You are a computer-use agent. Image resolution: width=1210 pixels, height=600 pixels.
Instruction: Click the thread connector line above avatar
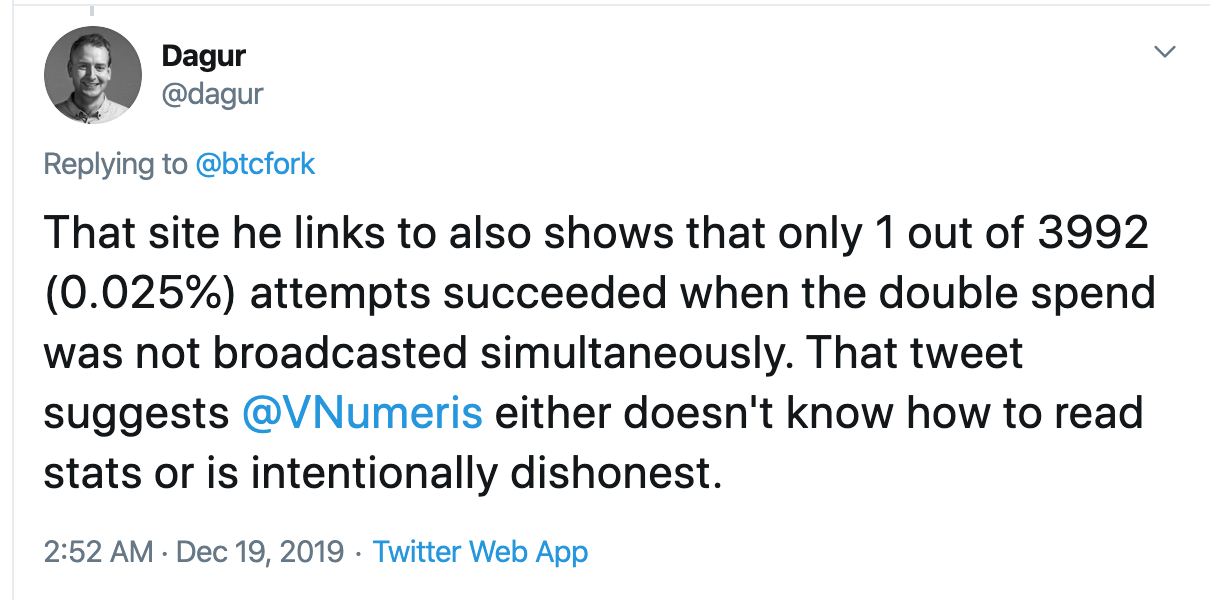[92, 9]
